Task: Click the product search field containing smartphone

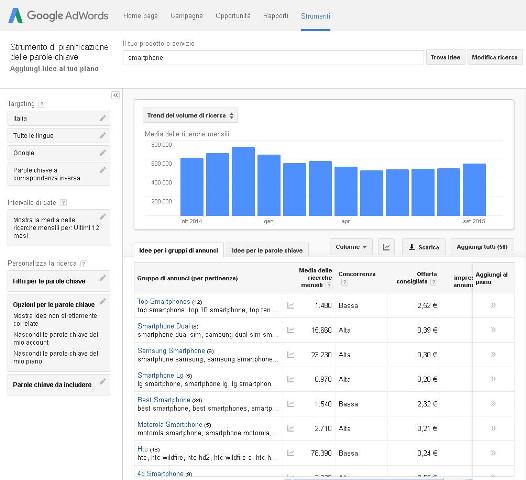Action: point(273,58)
